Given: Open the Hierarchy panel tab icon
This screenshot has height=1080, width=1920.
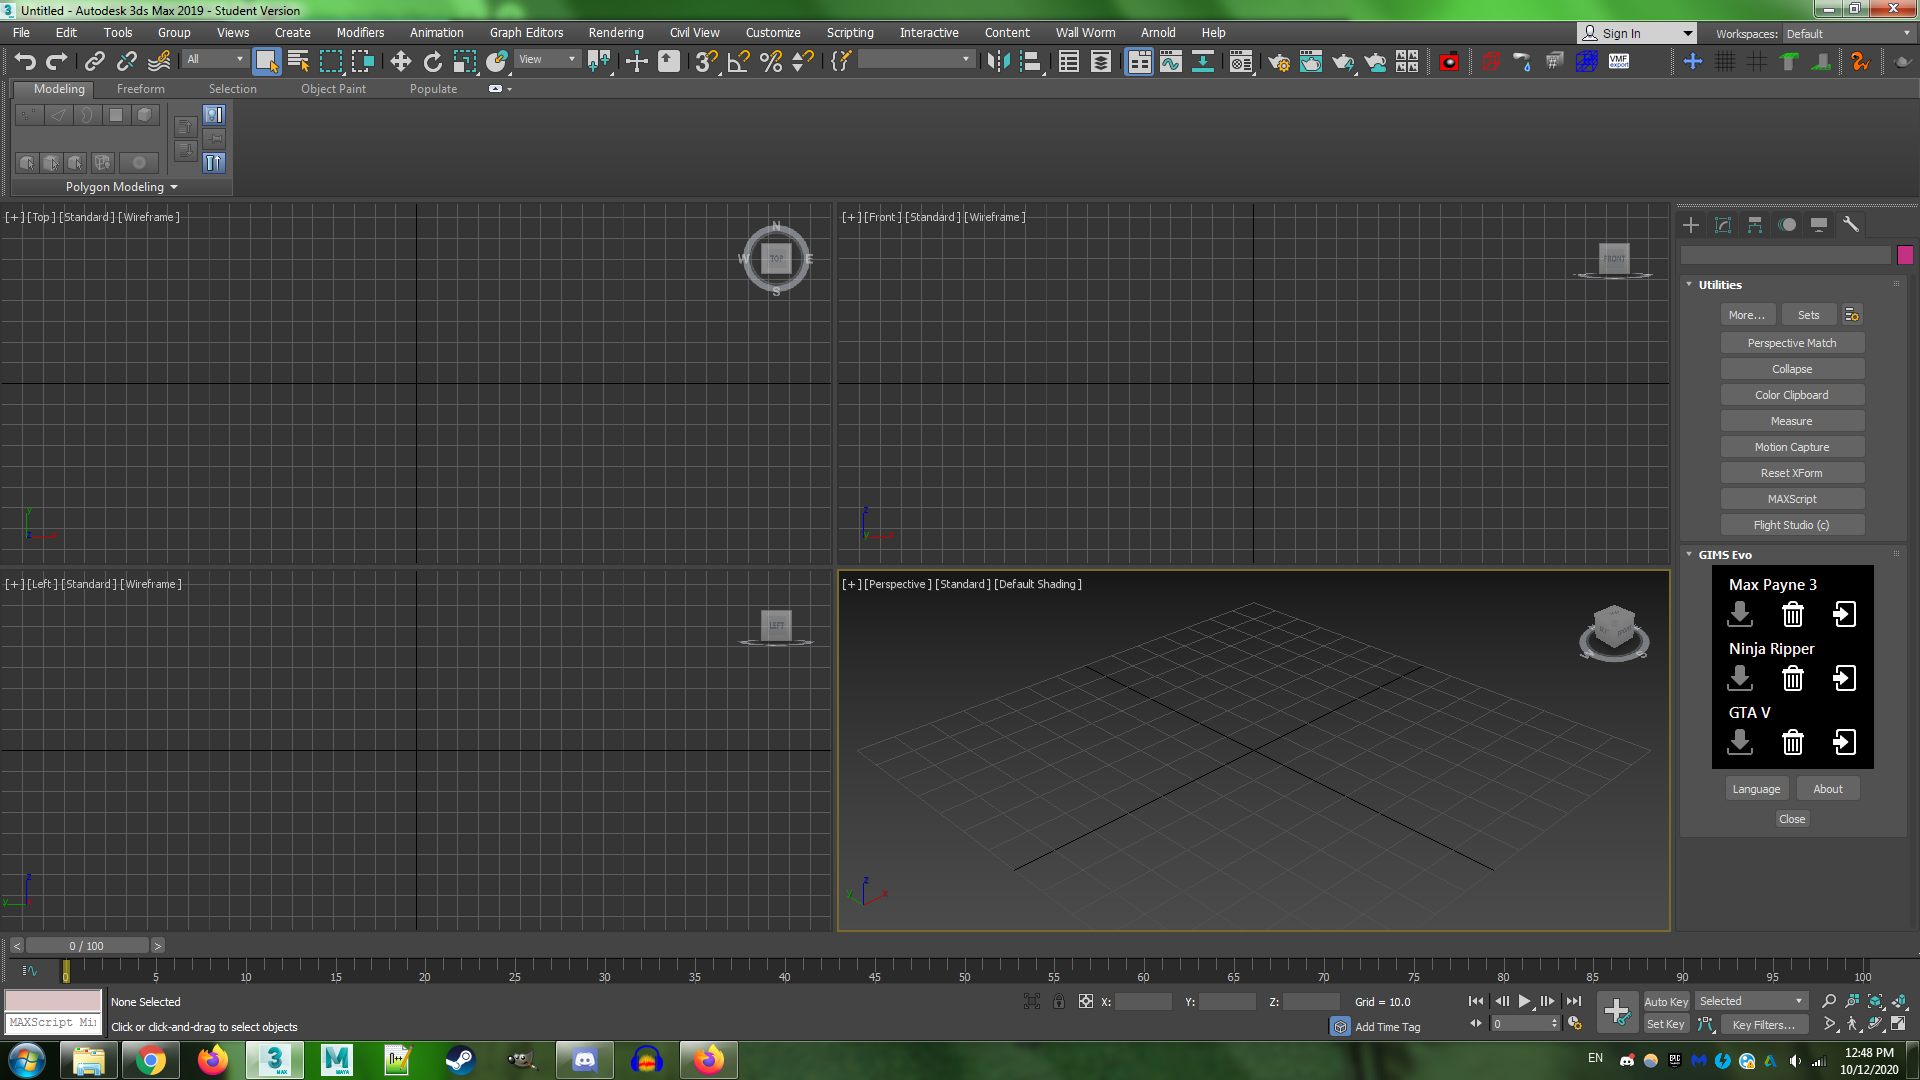Looking at the screenshot, I should pos(1755,225).
